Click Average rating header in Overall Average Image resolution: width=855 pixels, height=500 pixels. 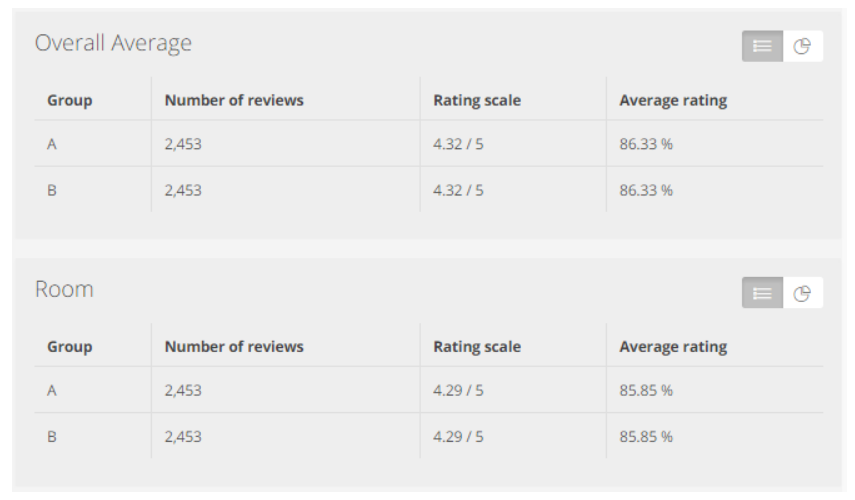(x=673, y=100)
